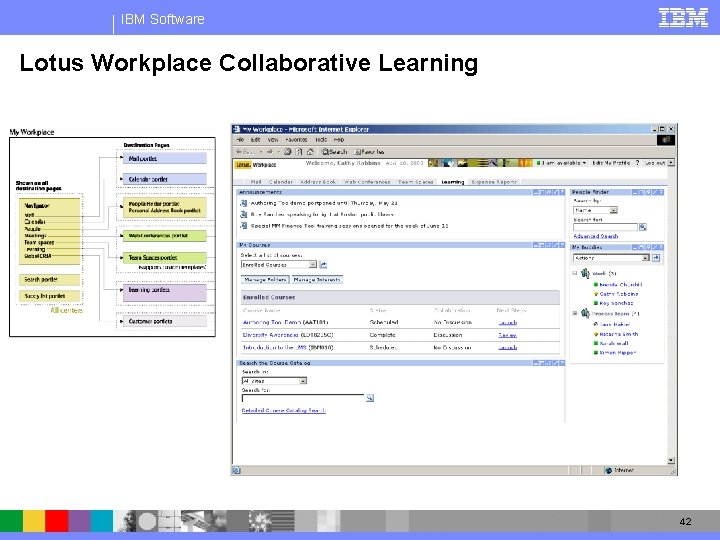Collapse the Work buddy group
This screenshot has height=540, width=720.
click(574, 273)
